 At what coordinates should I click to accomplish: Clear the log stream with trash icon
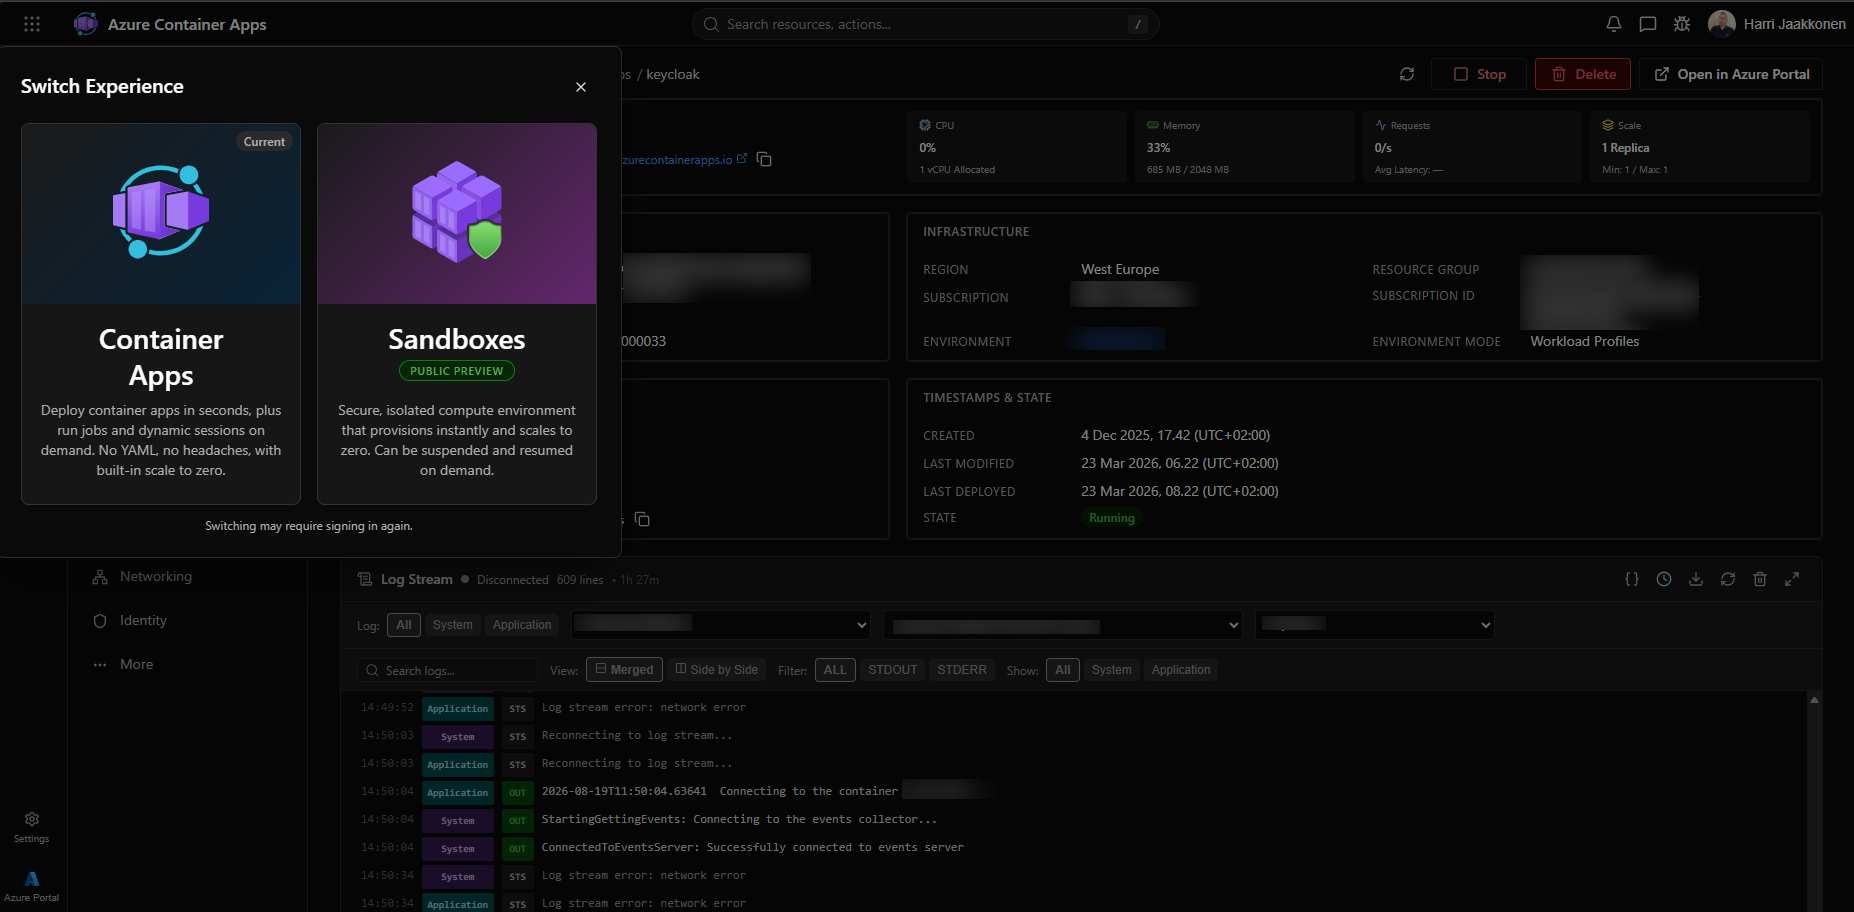(x=1760, y=579)
